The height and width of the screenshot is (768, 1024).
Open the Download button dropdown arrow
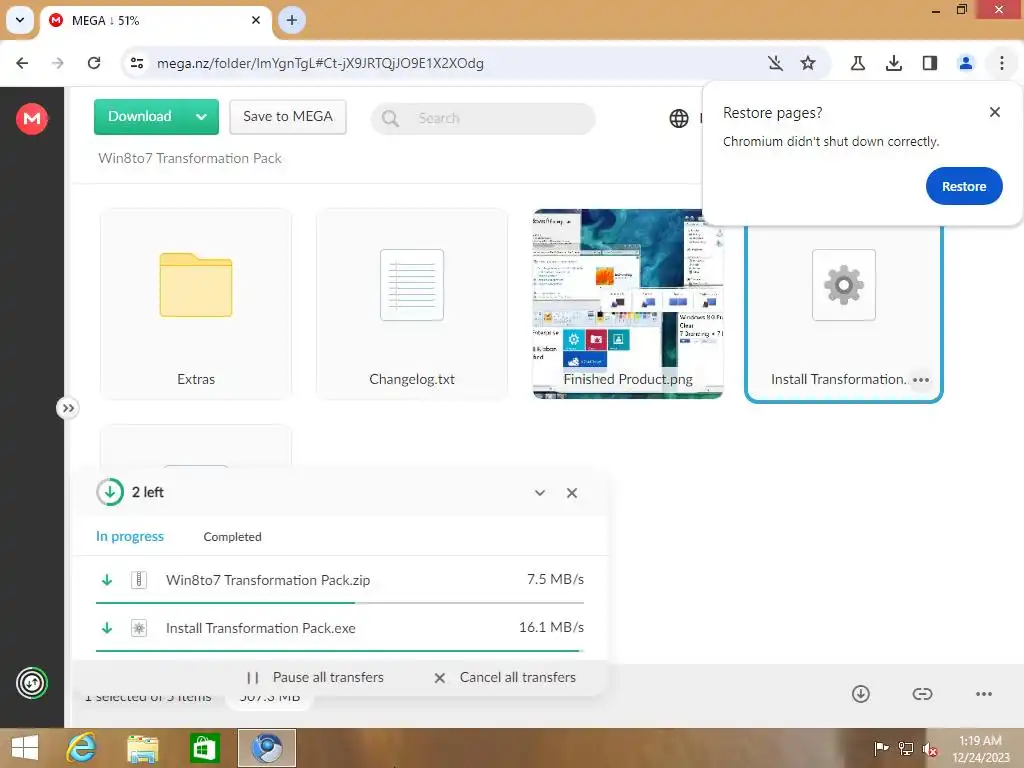click(x=201, y=117)
